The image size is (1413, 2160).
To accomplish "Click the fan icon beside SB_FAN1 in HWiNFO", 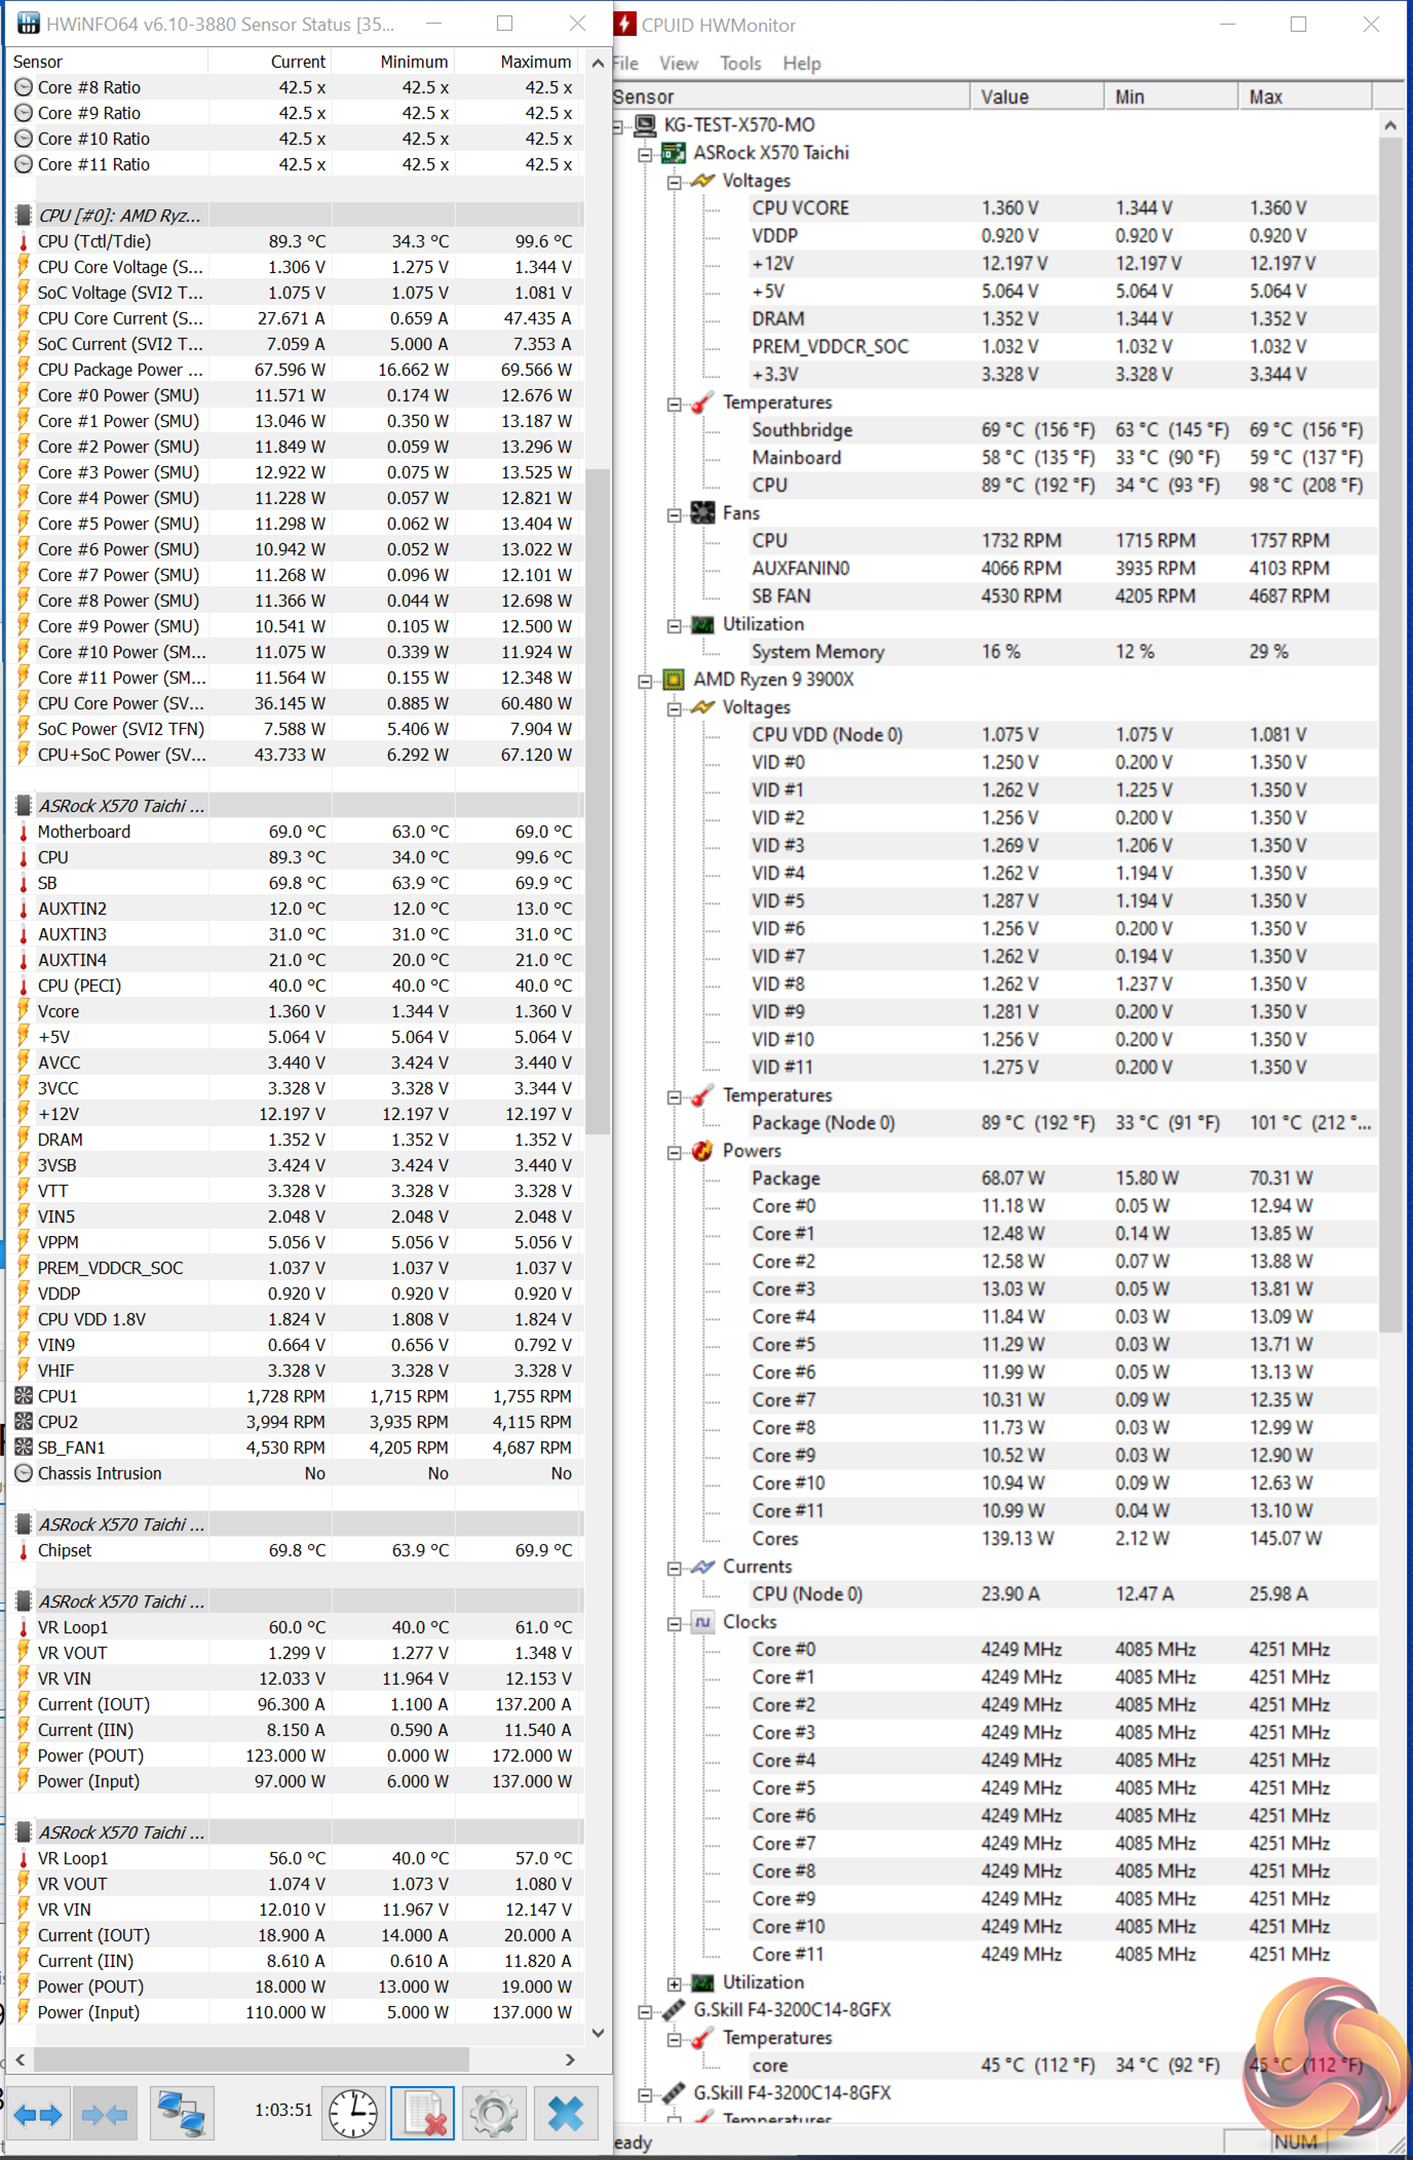I will (23, 1448).
